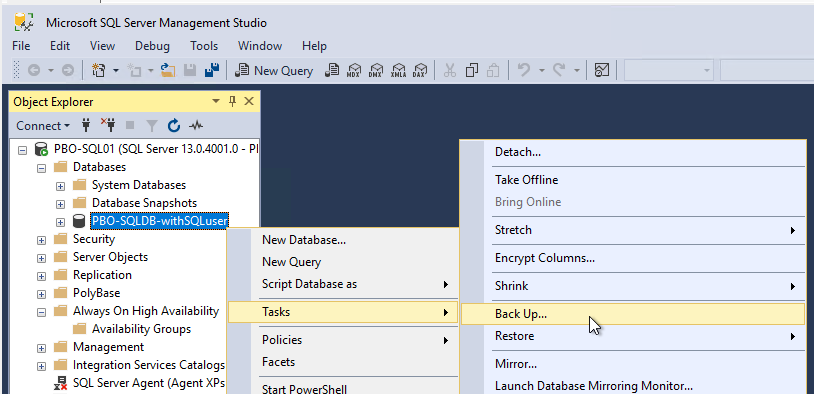The width and height of the screenshot is (814, 394).
Task: Toggle Auto Hide pin on Object Explorer
Action: [233, 101]
